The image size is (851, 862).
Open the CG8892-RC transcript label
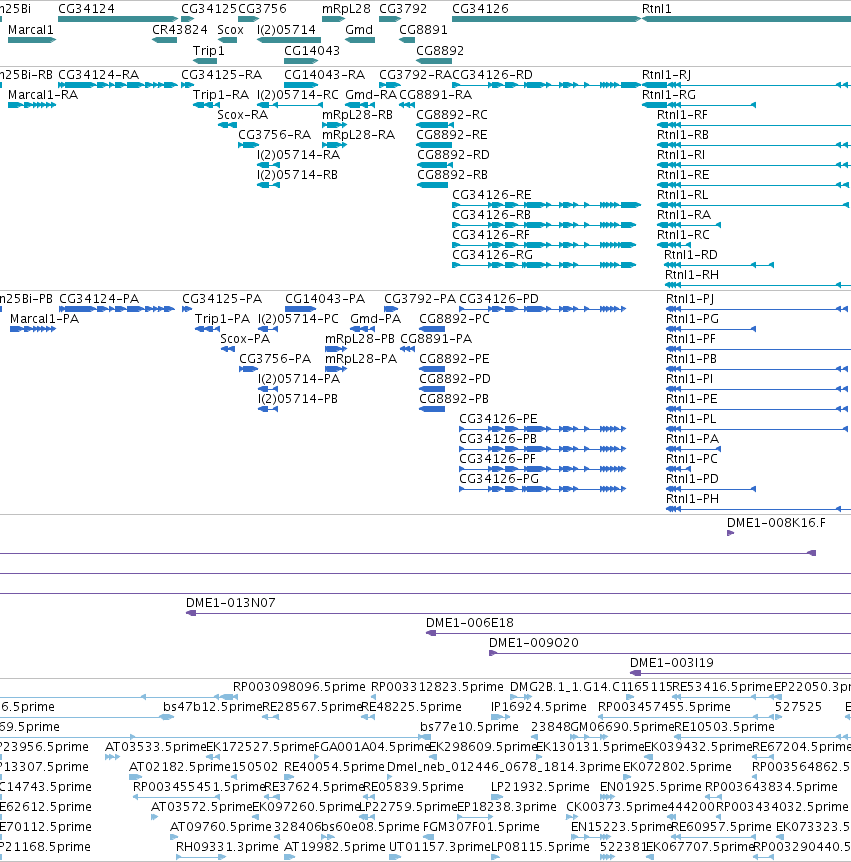point(452,115)
